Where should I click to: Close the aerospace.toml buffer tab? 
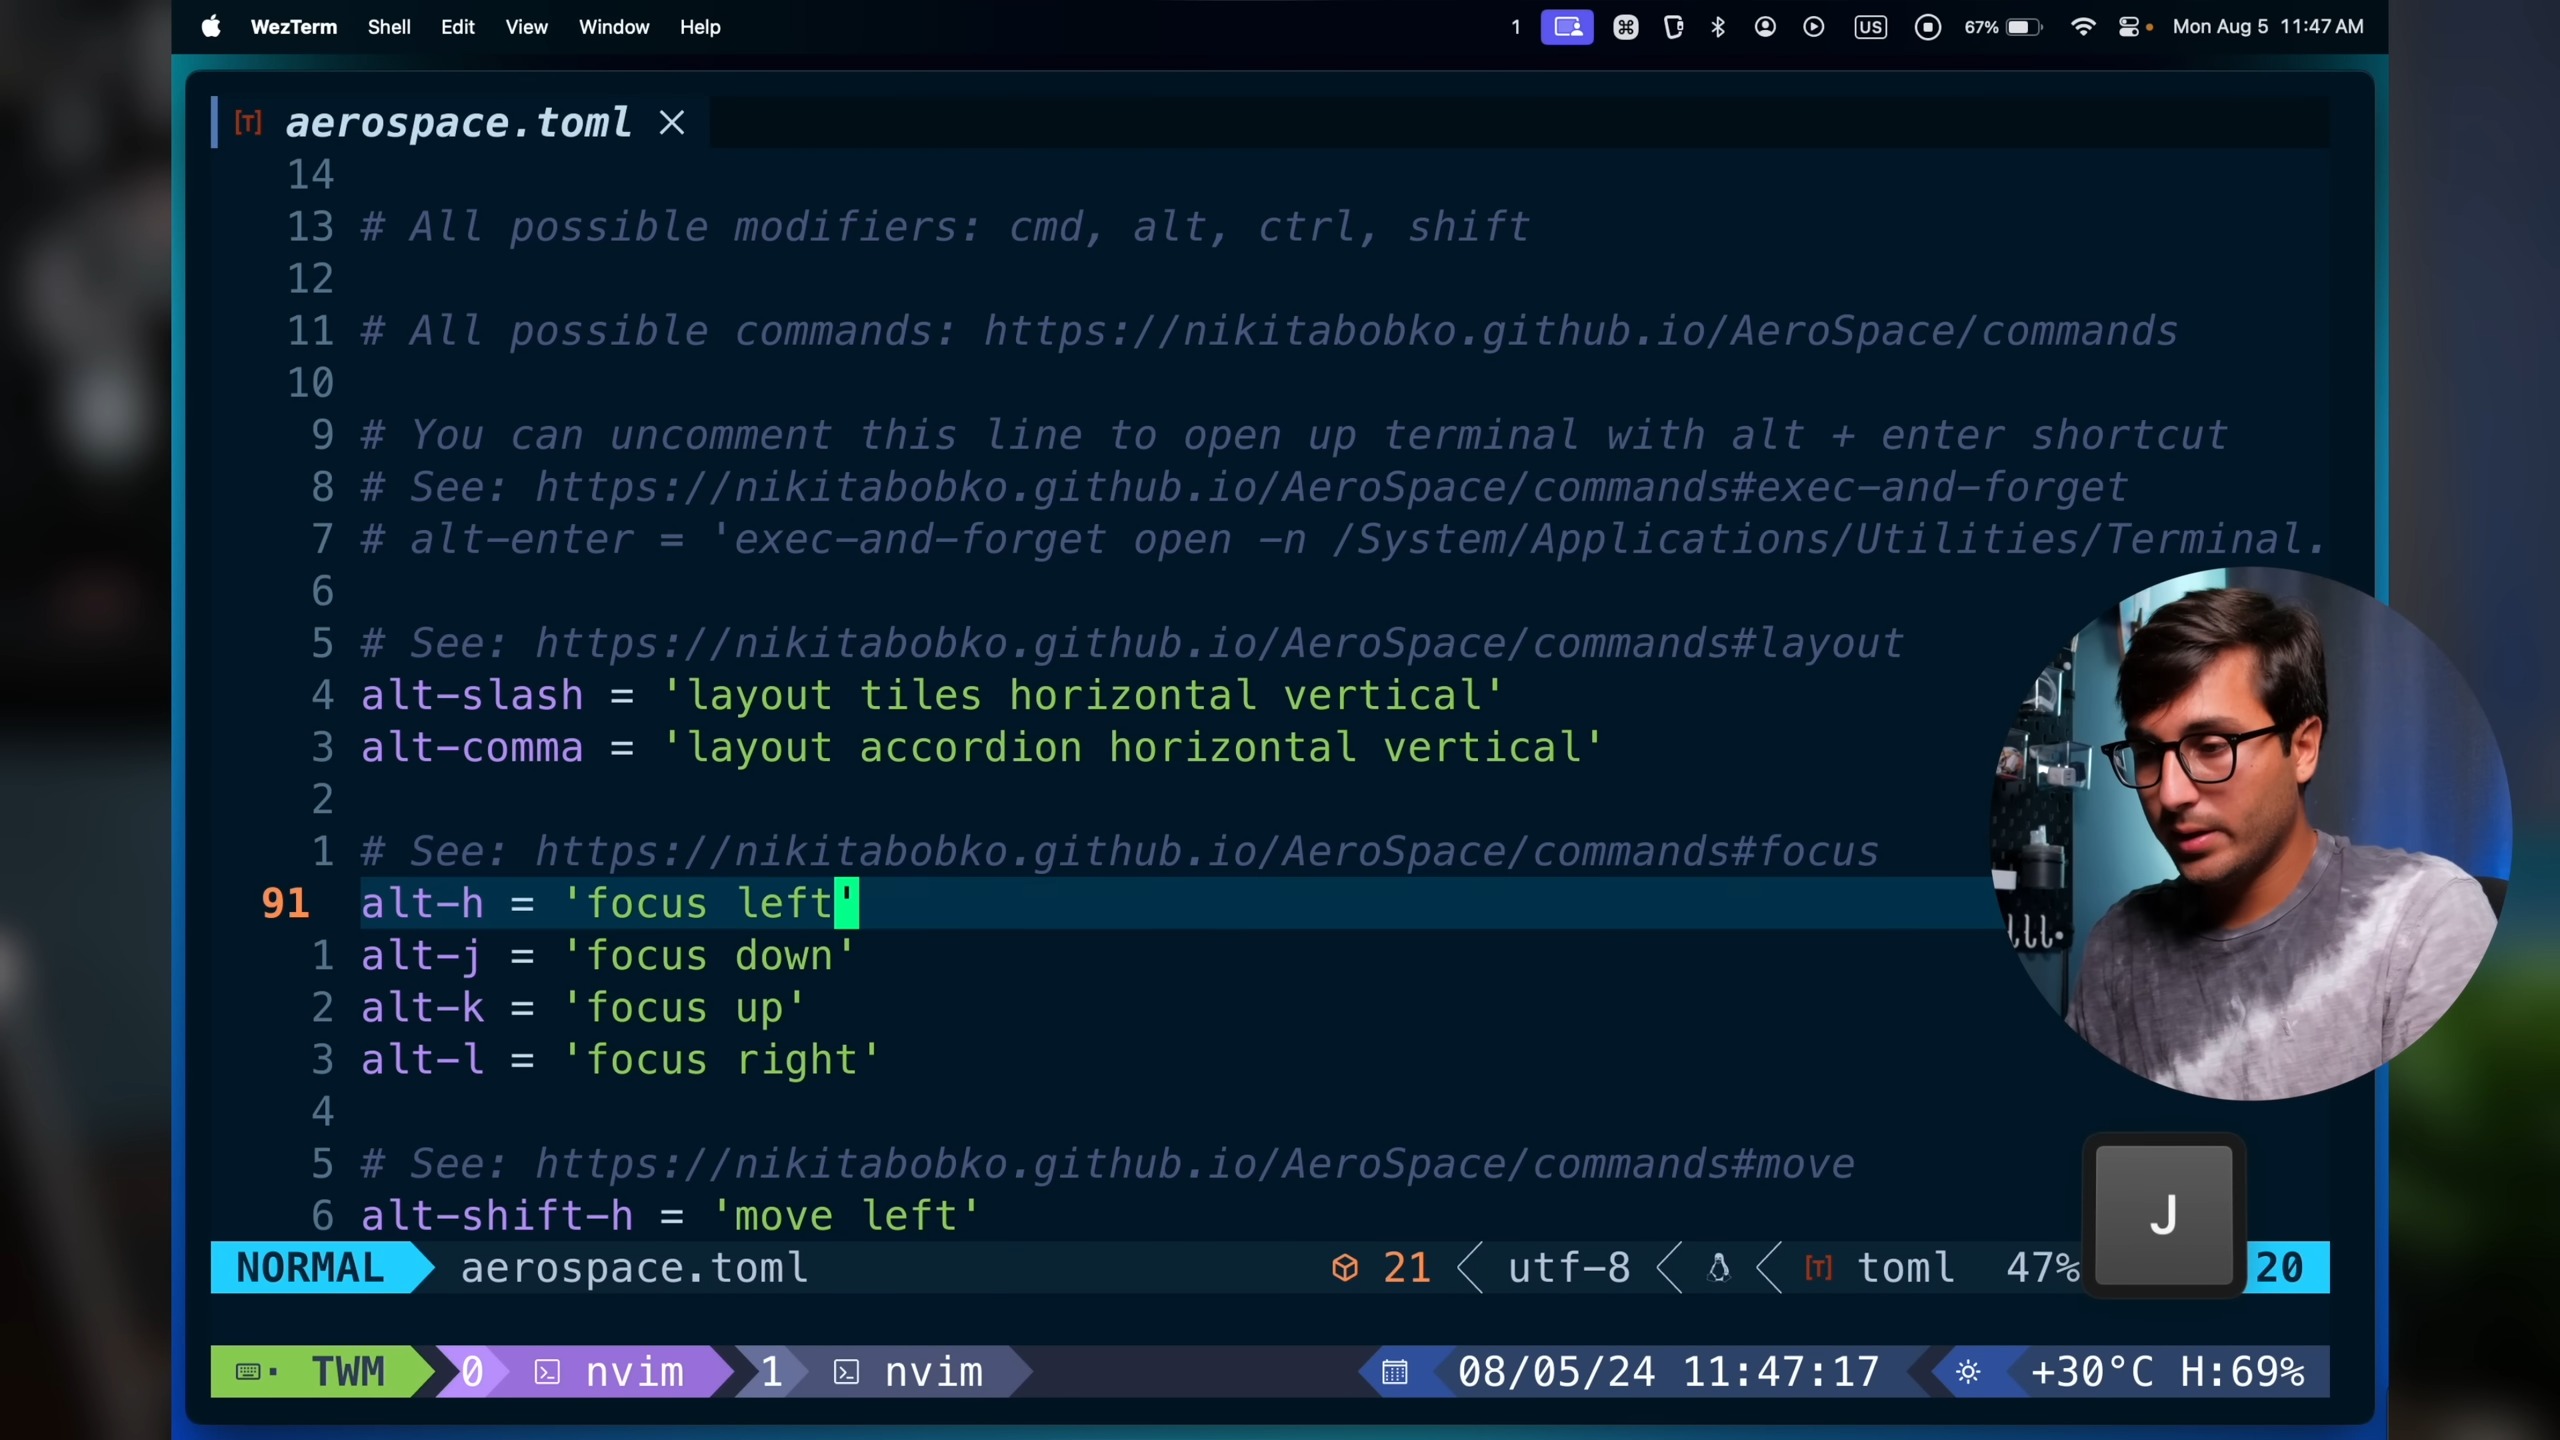pyautogui.click(x=672, y=123)
